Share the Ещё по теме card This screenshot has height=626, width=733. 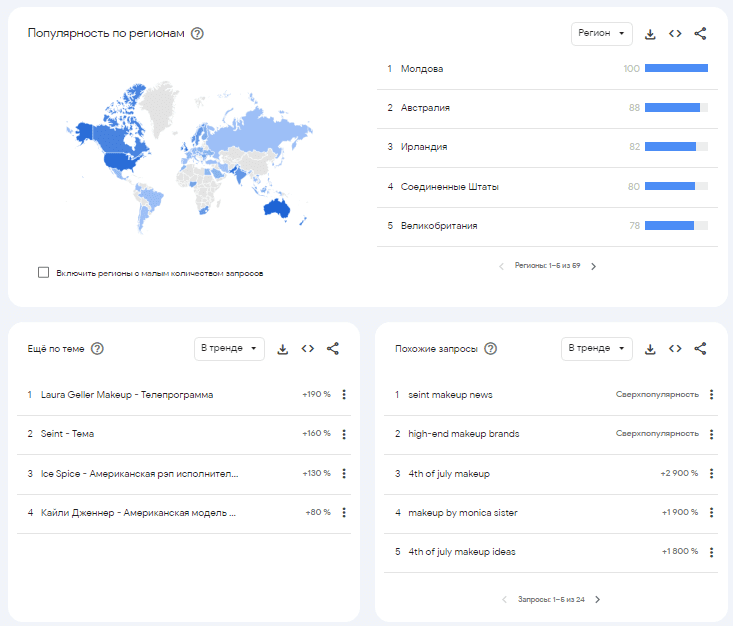click(333, 349)
